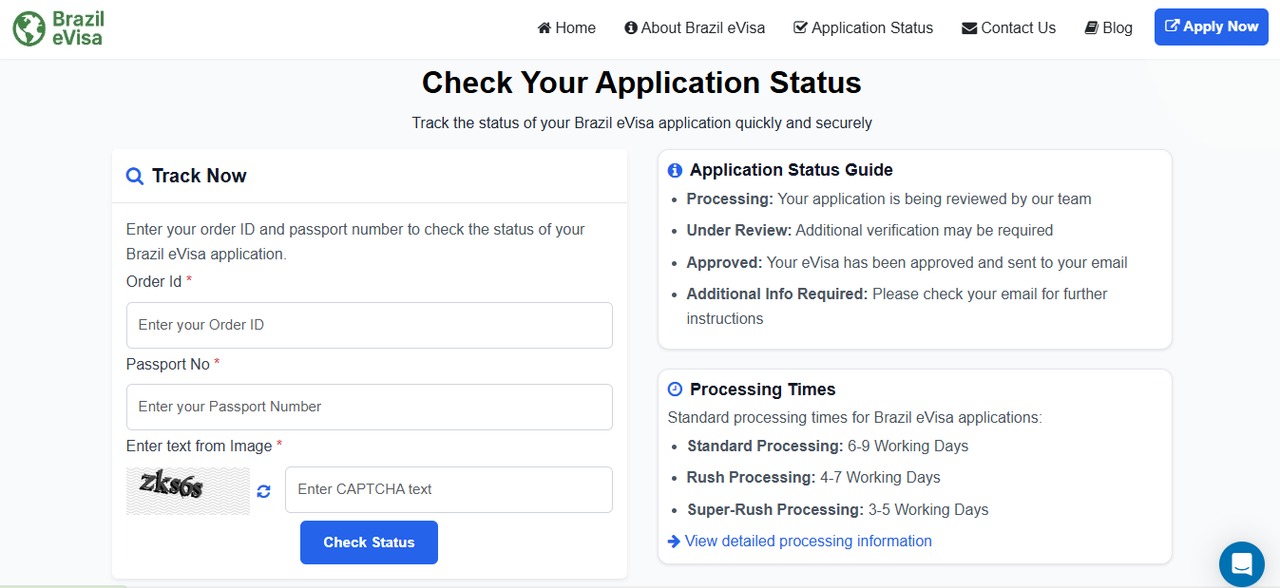The image size is (1280, 588).
Task: Open the chat support bubble
Action: (1242, 563)
